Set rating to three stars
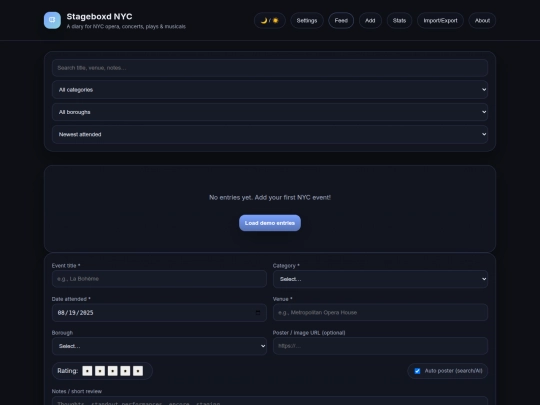540x405 pixels. point(113,371)
